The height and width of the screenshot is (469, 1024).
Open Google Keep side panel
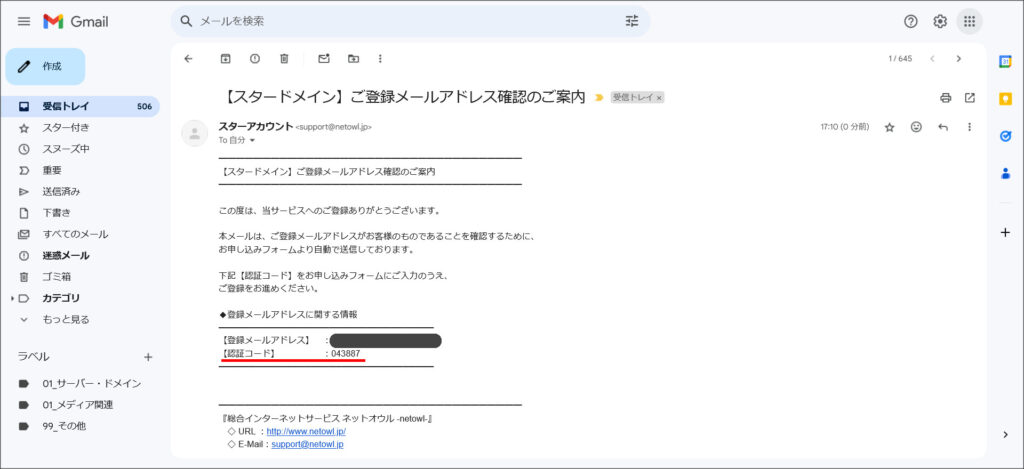(1006, 99)
